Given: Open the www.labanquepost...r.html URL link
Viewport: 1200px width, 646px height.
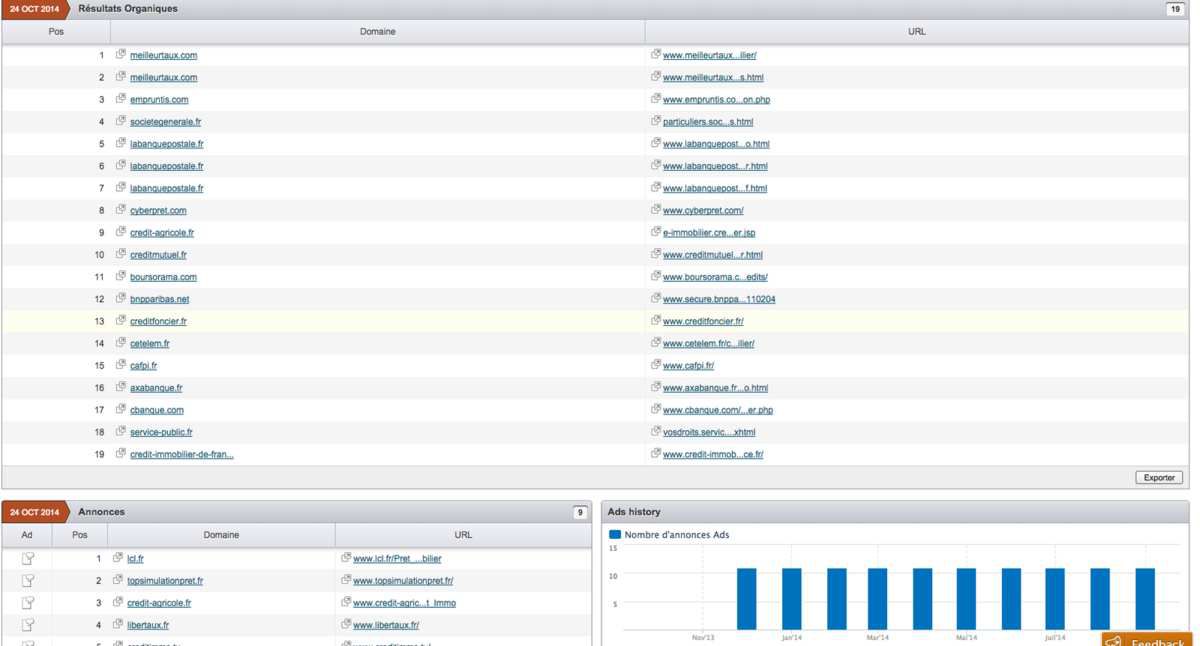Looking at the screenshot, I should 715,166.
